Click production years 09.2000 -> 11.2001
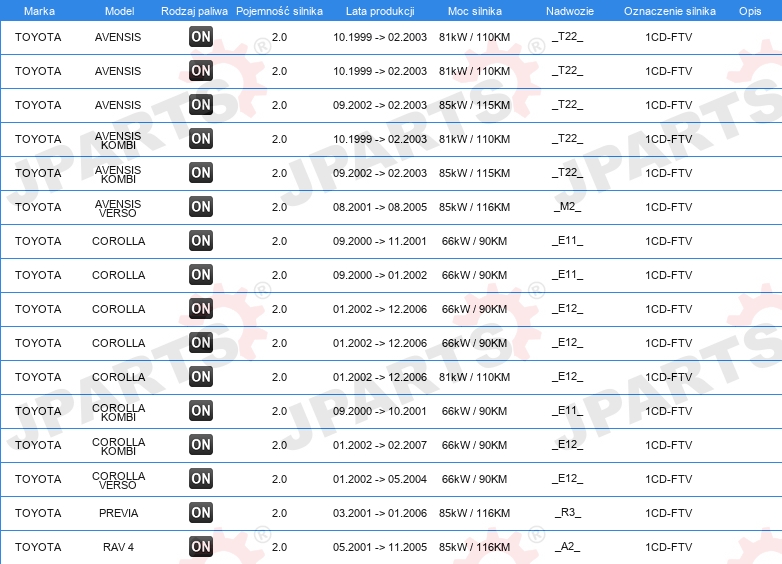Screen dimensions: 782x564 [x=380, y=241]
